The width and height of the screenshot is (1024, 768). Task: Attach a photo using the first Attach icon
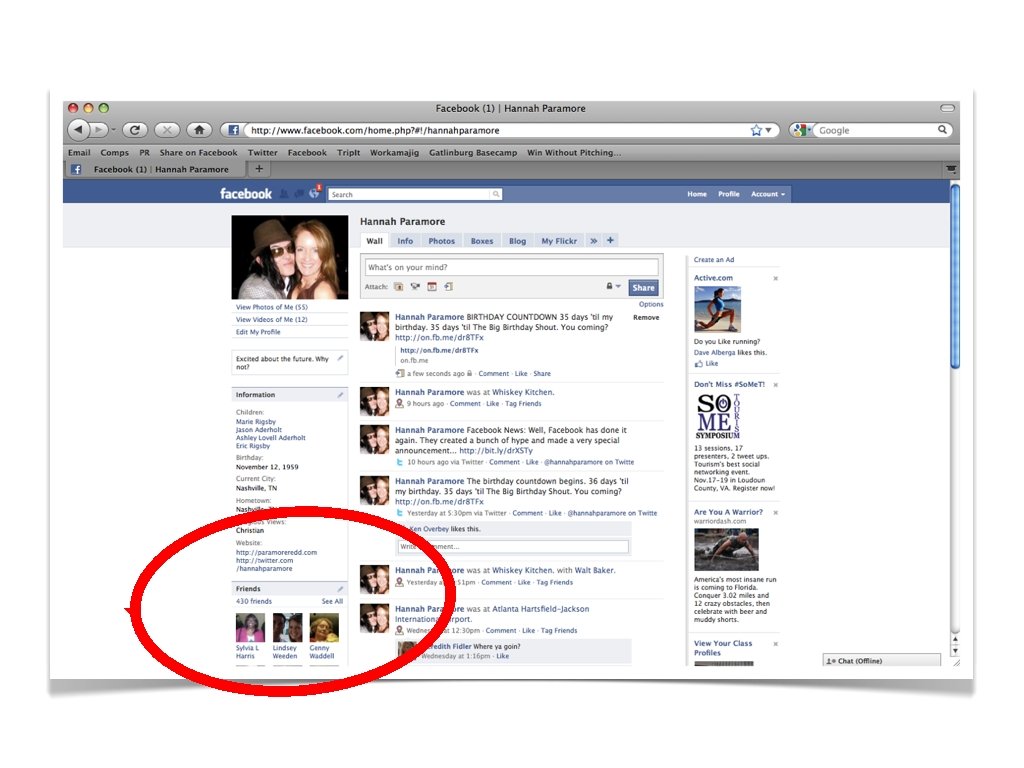click(x=398, y=286)
